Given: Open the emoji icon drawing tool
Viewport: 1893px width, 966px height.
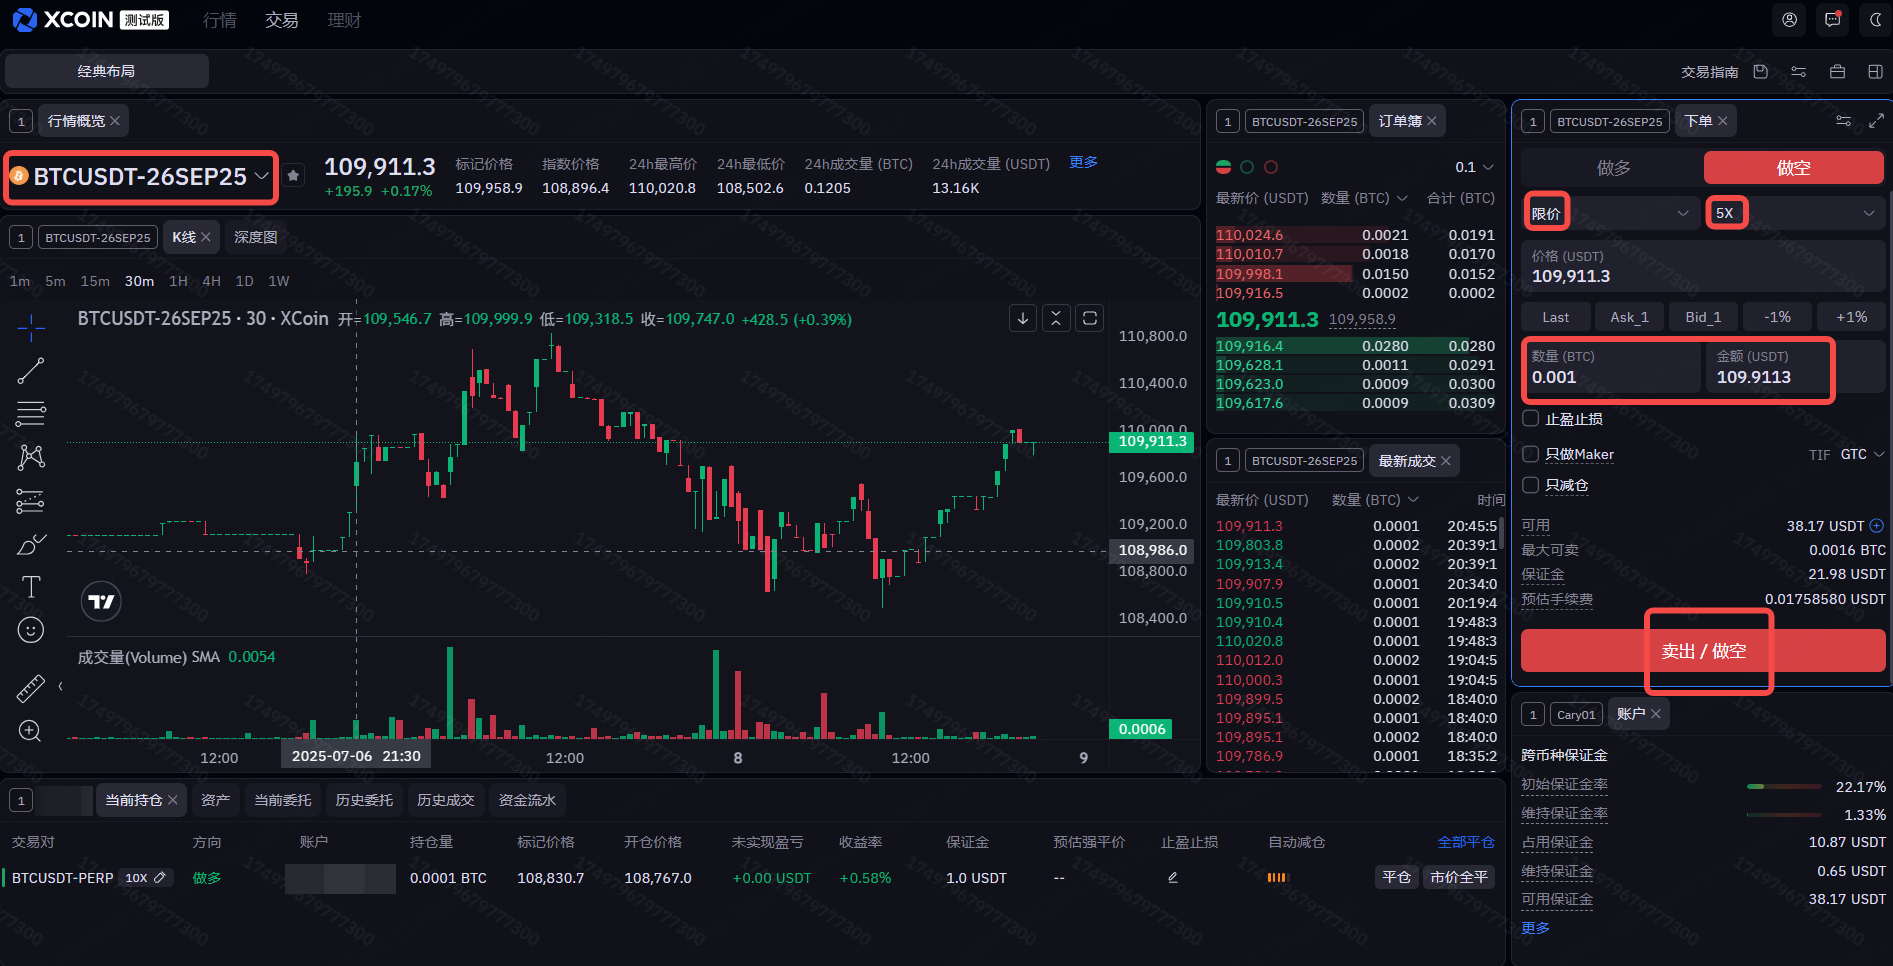Looking at the screenshot, I should [x=31, y=630].
